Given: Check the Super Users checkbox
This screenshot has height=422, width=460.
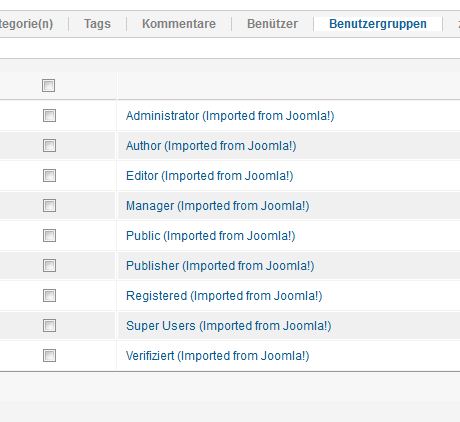Looking at the screenshot, I should 49,326.
